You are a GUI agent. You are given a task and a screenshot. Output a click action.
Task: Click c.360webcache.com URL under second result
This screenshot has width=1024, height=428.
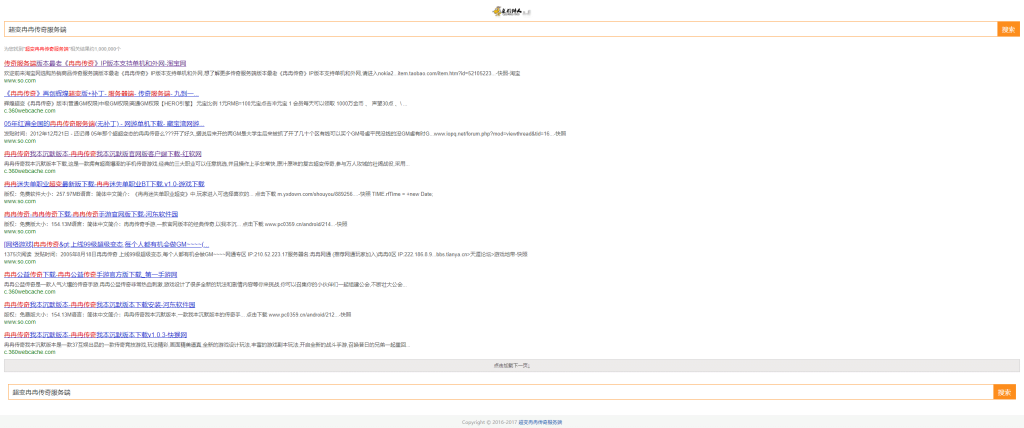[29, 110]
